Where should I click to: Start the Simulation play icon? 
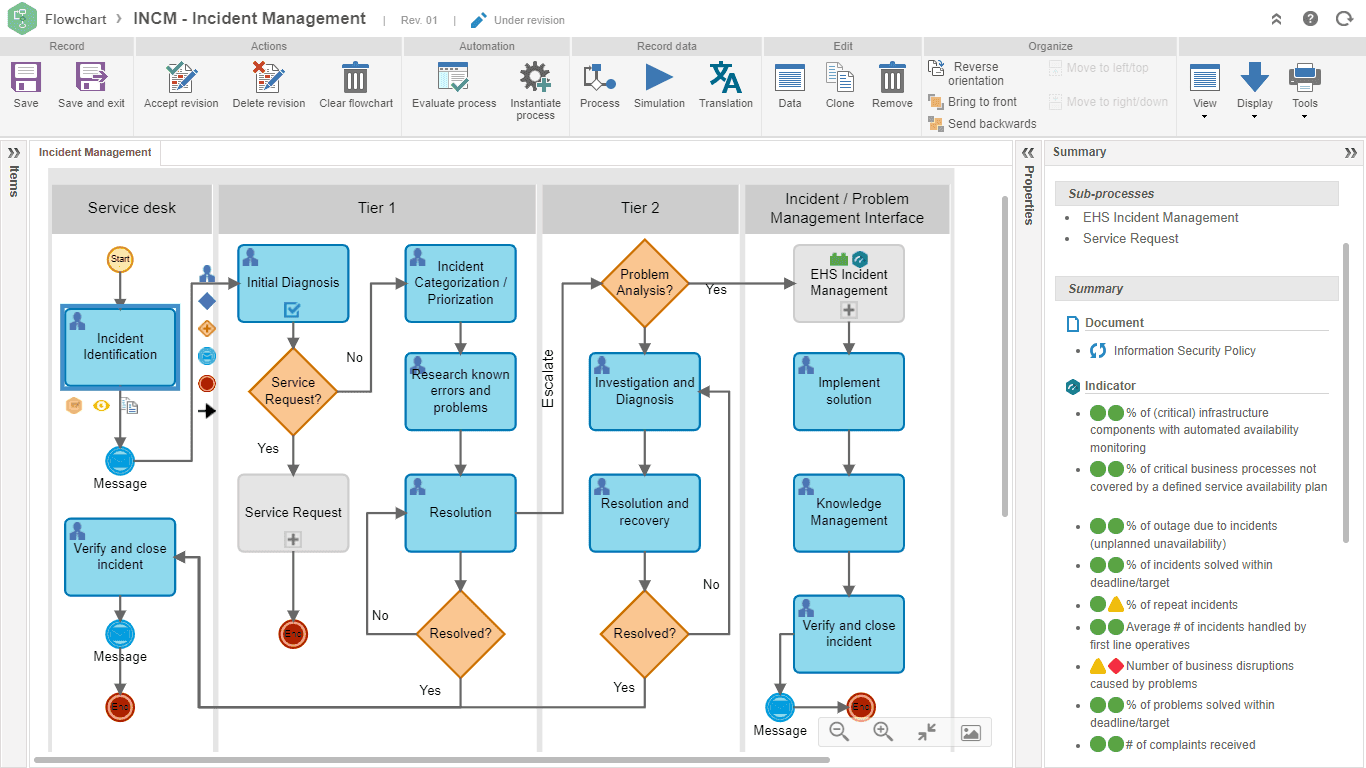(659, 78)
